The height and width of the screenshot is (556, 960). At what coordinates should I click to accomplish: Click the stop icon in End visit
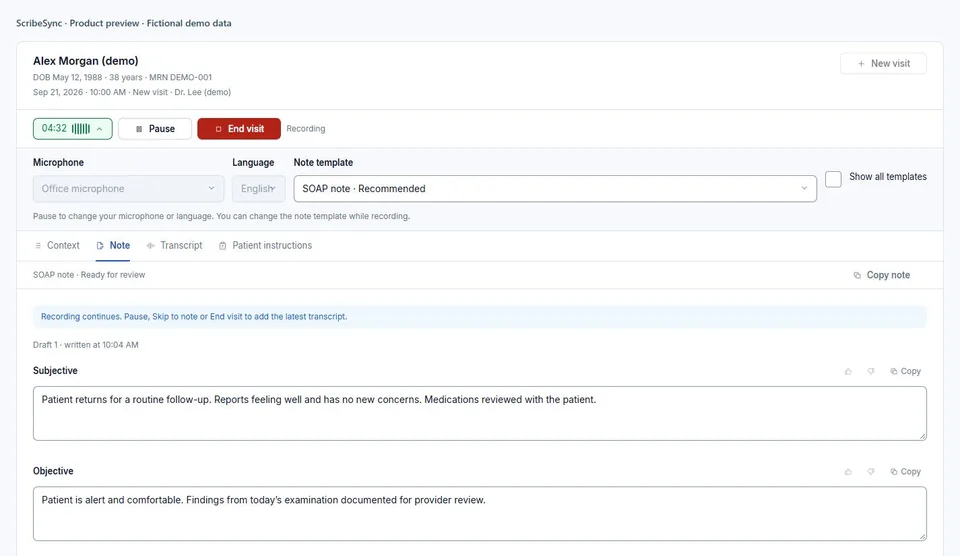(218, 129)
